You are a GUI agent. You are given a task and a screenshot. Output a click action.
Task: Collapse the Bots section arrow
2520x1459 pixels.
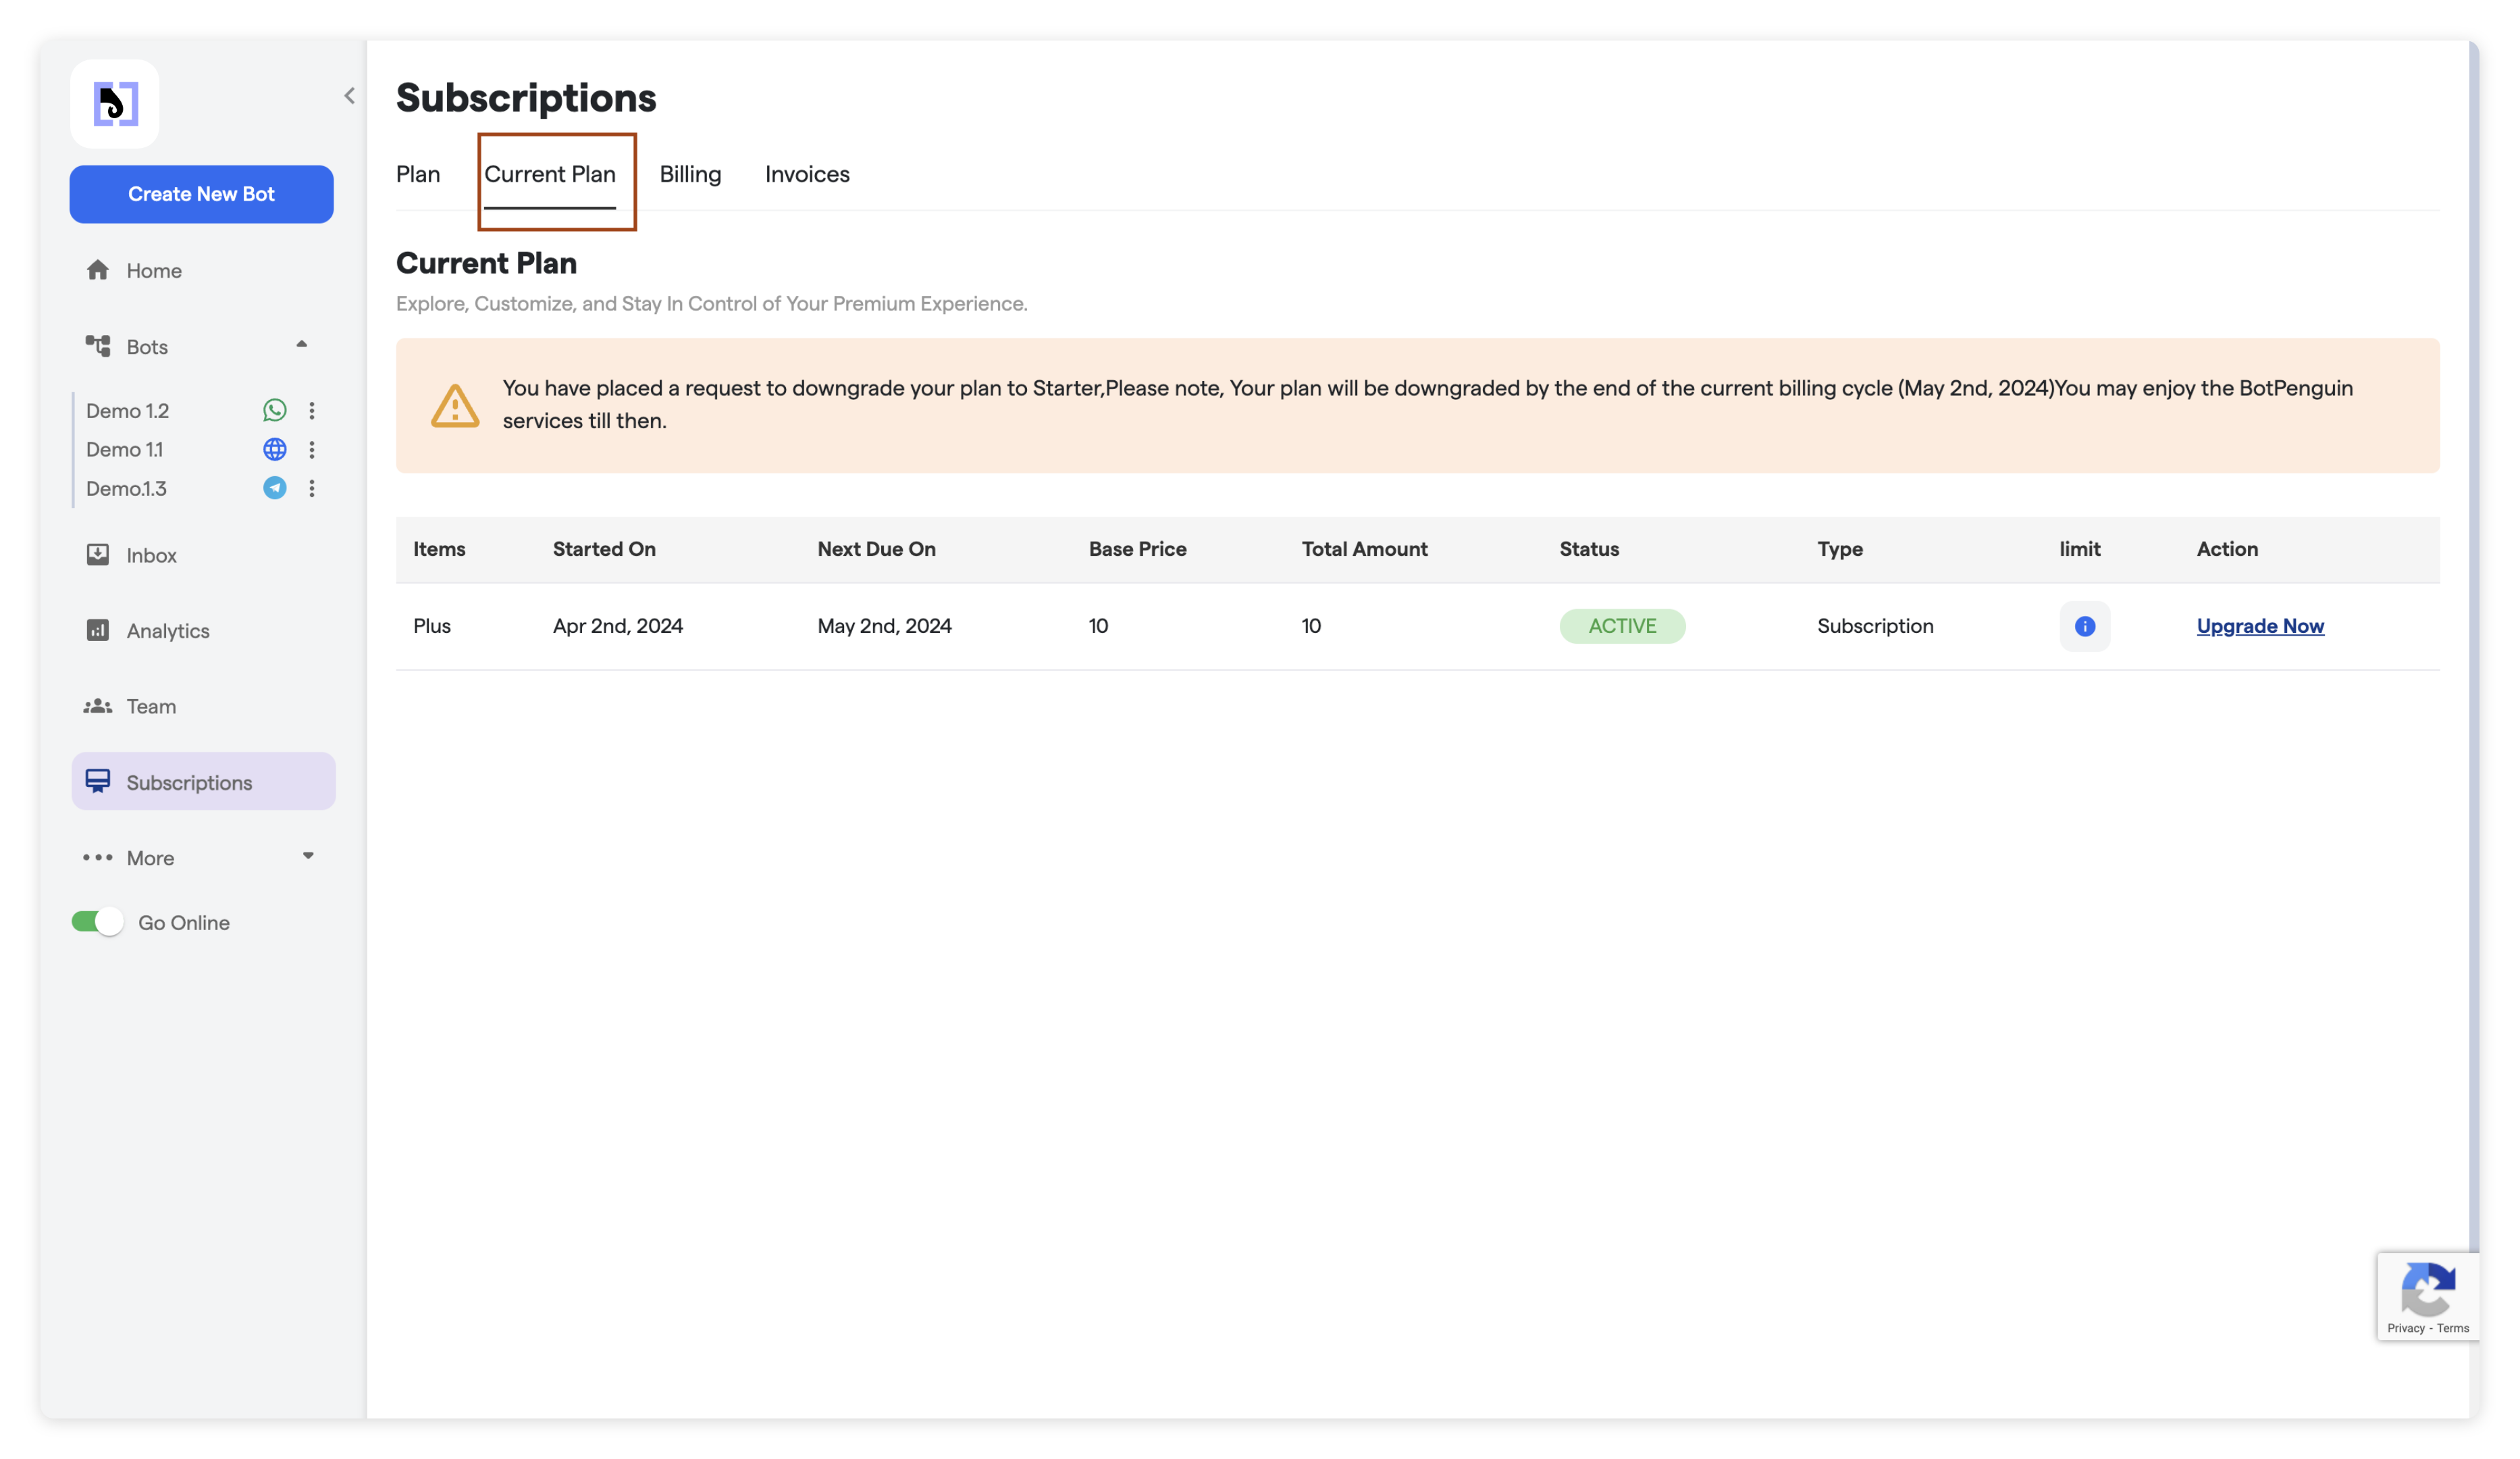click(301, 344)
